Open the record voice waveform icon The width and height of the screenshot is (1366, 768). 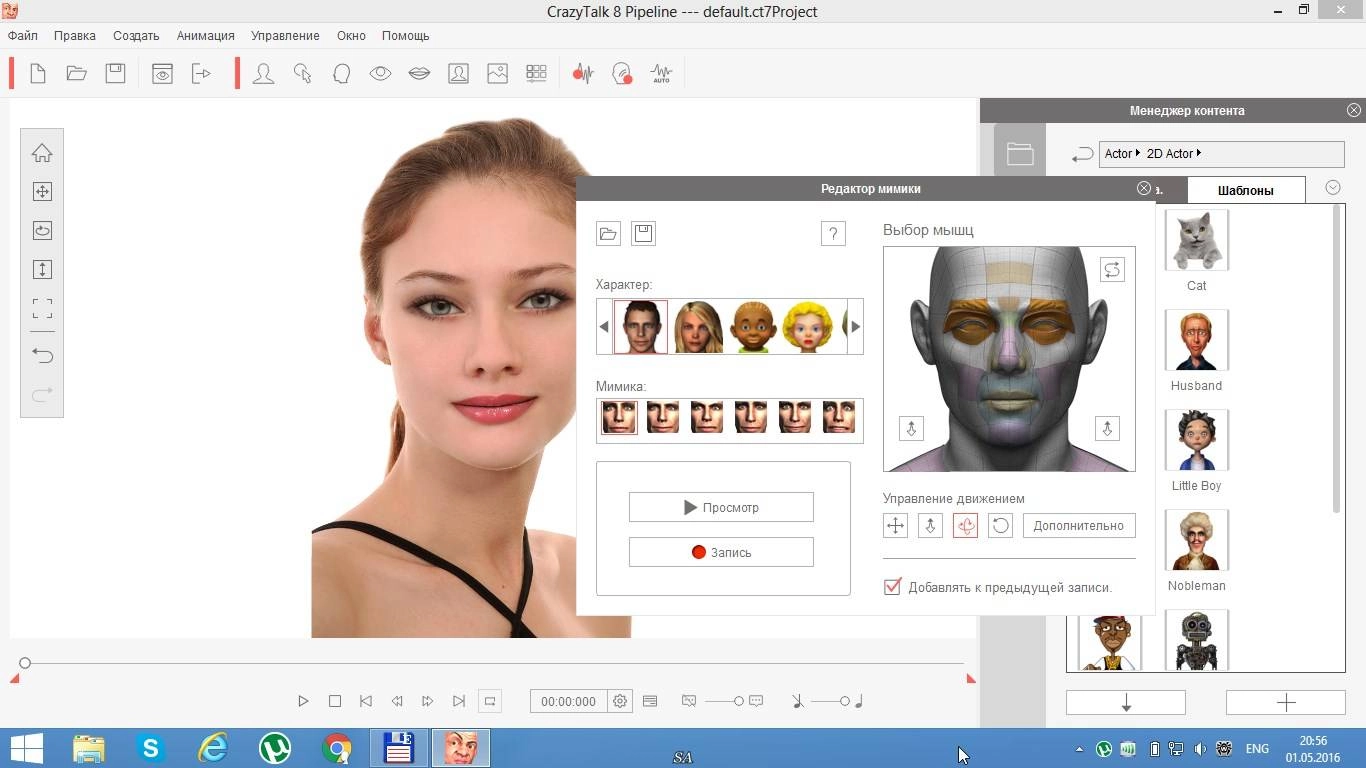(x=583, y=73)
